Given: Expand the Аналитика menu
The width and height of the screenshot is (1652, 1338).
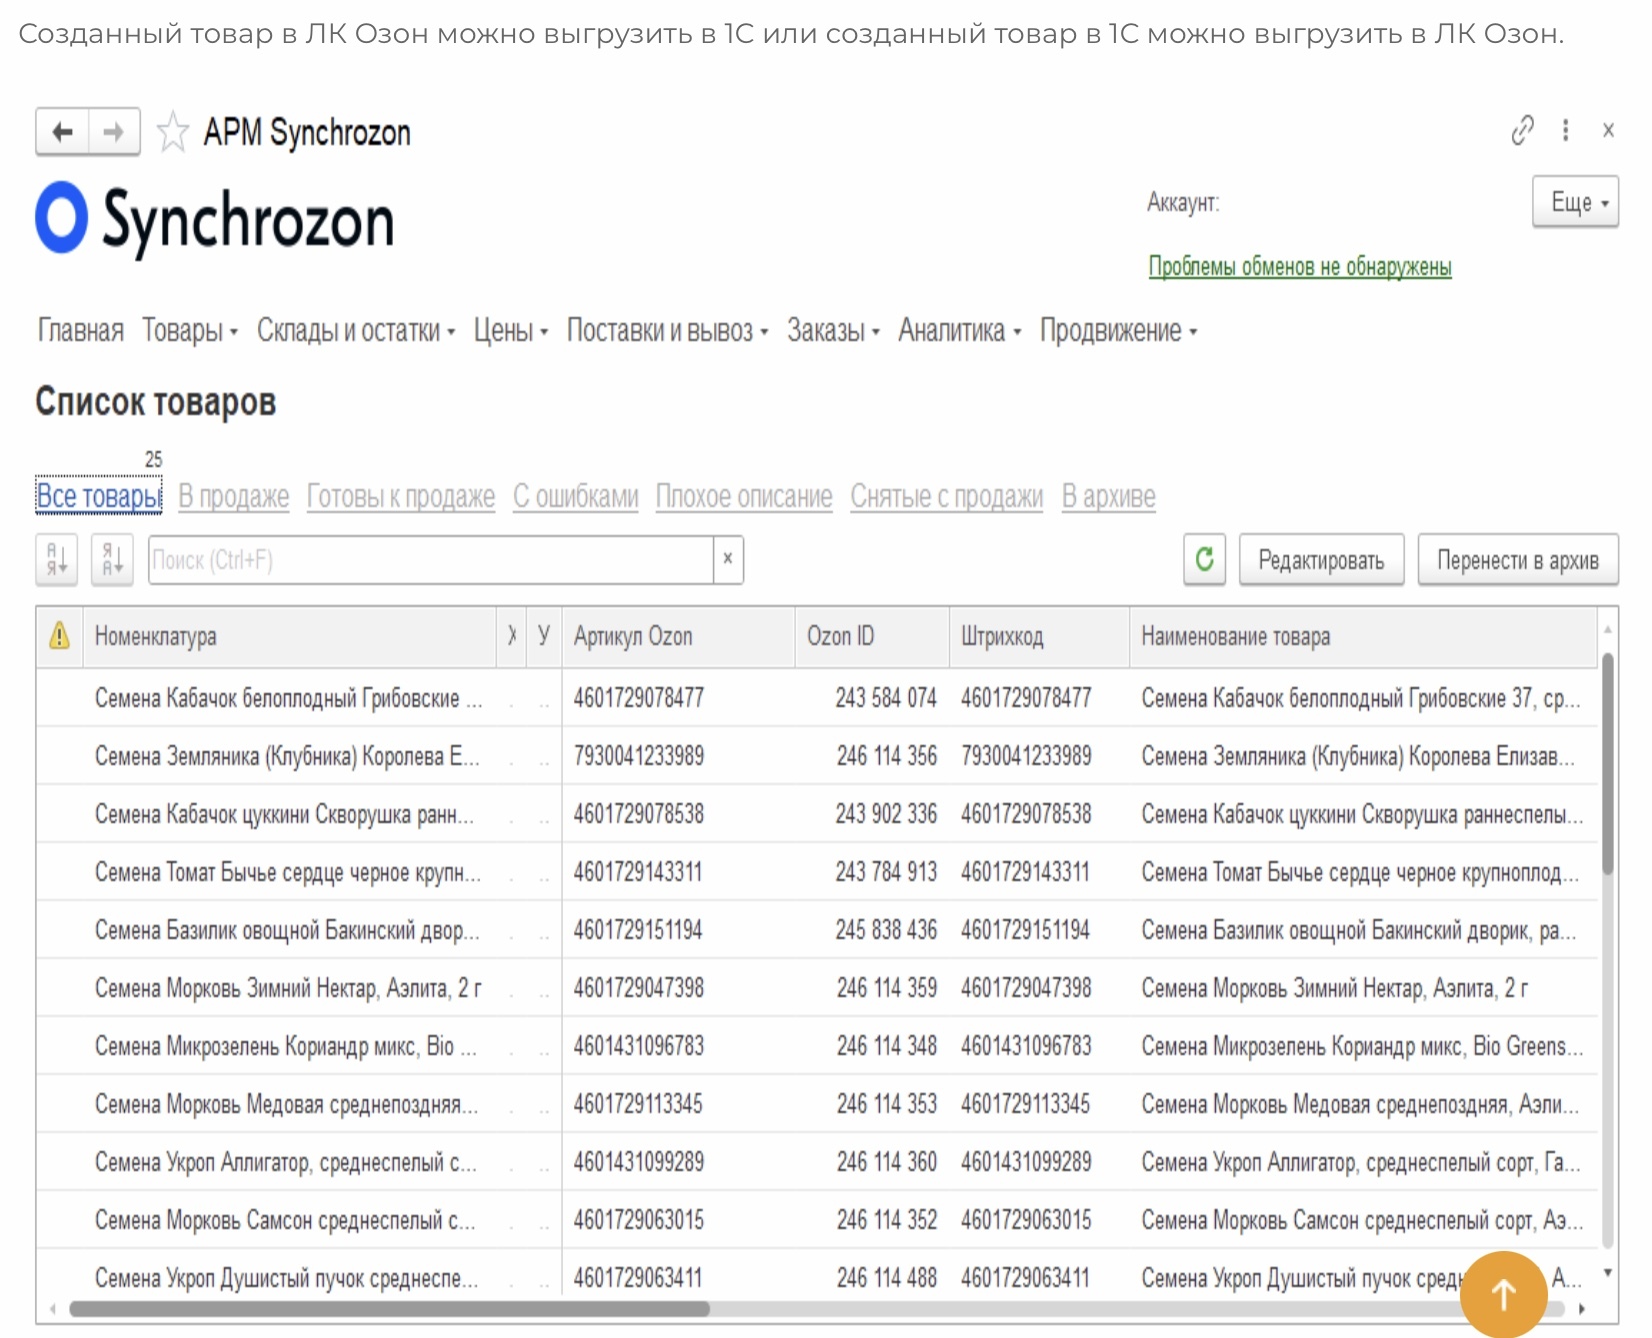Looking at the screenshot, I should [x=959, y=330].
